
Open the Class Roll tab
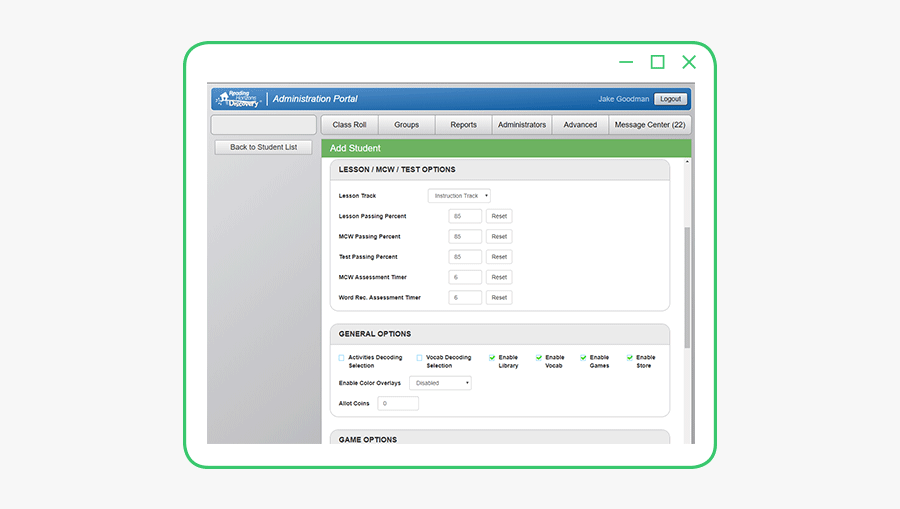click(349, 125)
